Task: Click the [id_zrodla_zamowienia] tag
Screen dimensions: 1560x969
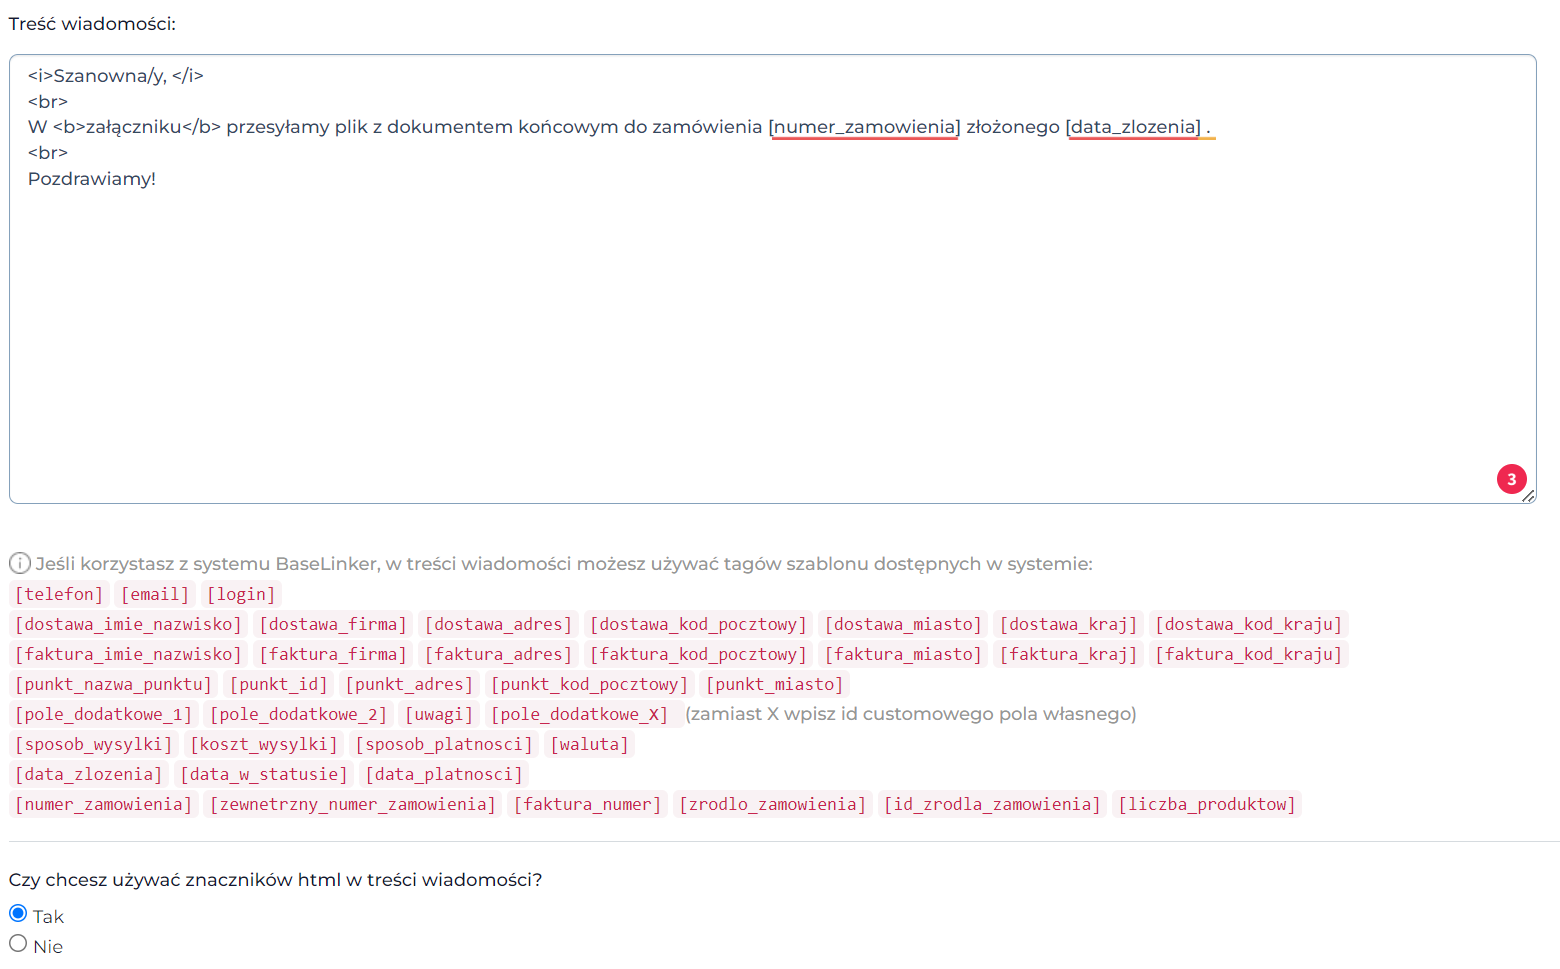Action: 992,804
